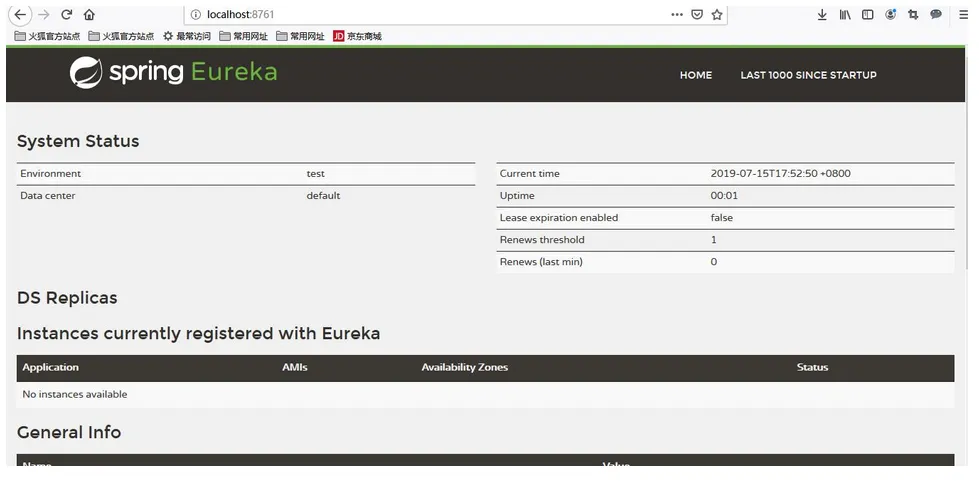The width and height of the screenshot is (979, 481).
Task: Open the first 常用网址 bookmark folder
Action: point(244,36)
